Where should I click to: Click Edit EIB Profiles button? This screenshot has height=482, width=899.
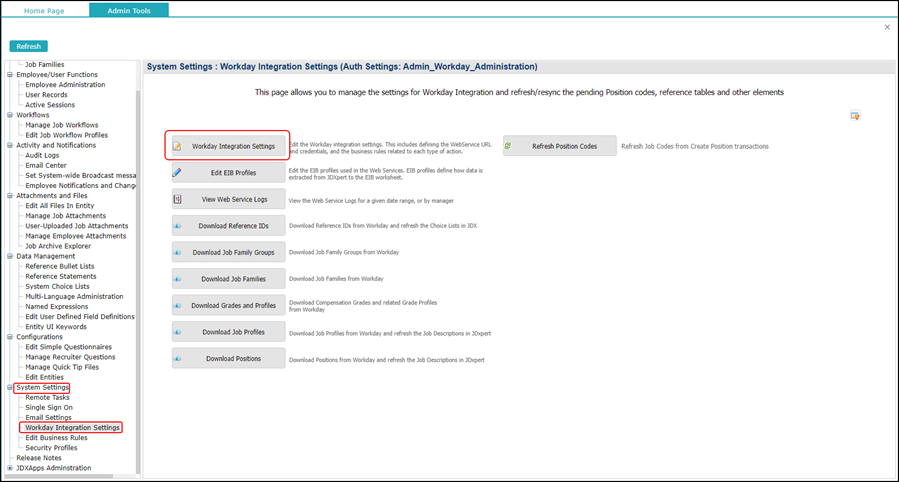[x=229, y=173]
